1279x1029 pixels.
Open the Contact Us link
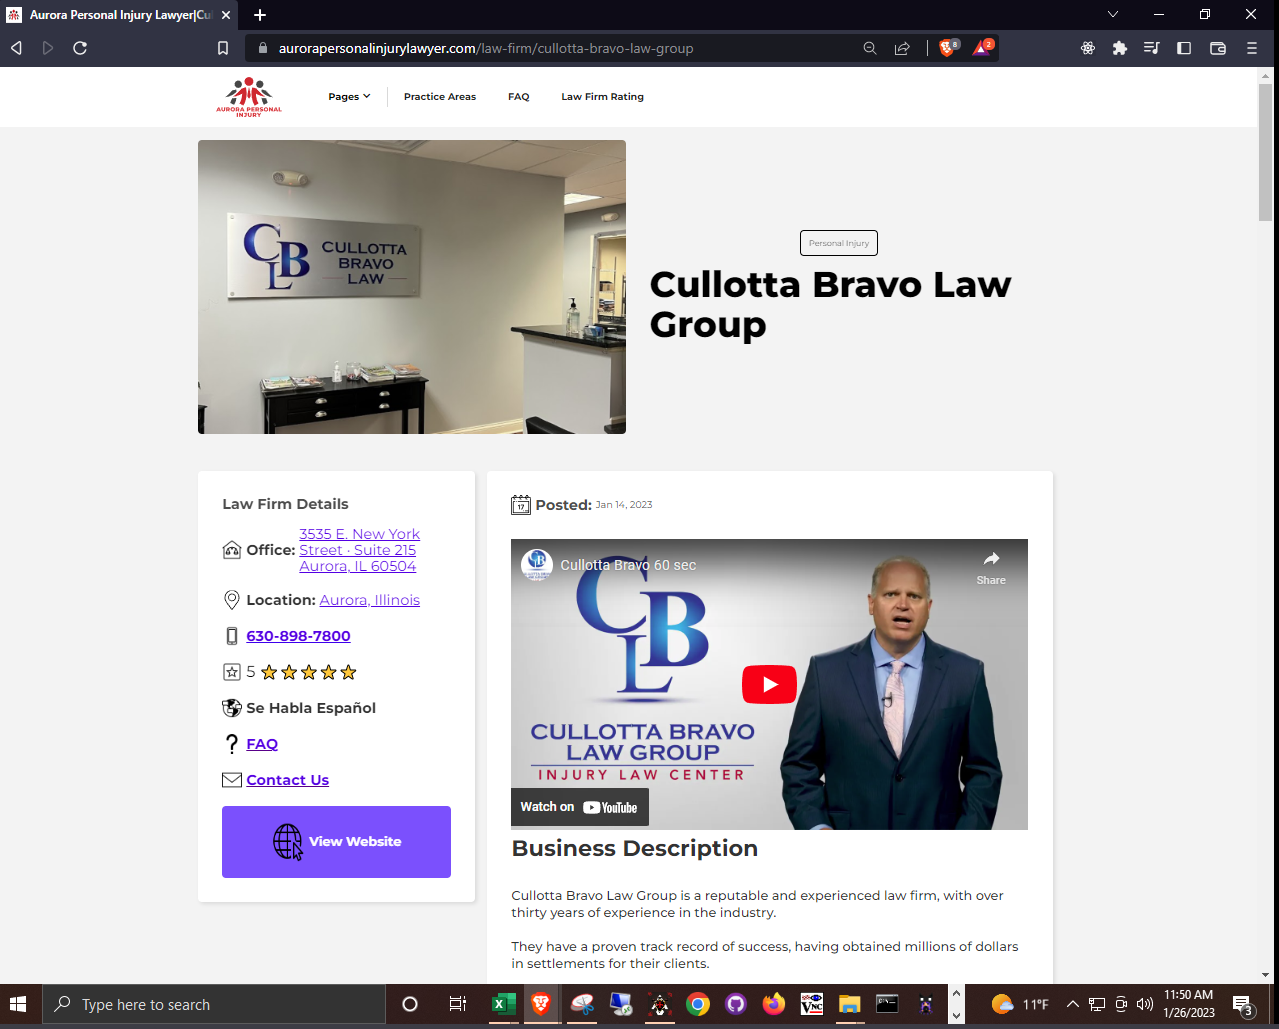(288, 780)
